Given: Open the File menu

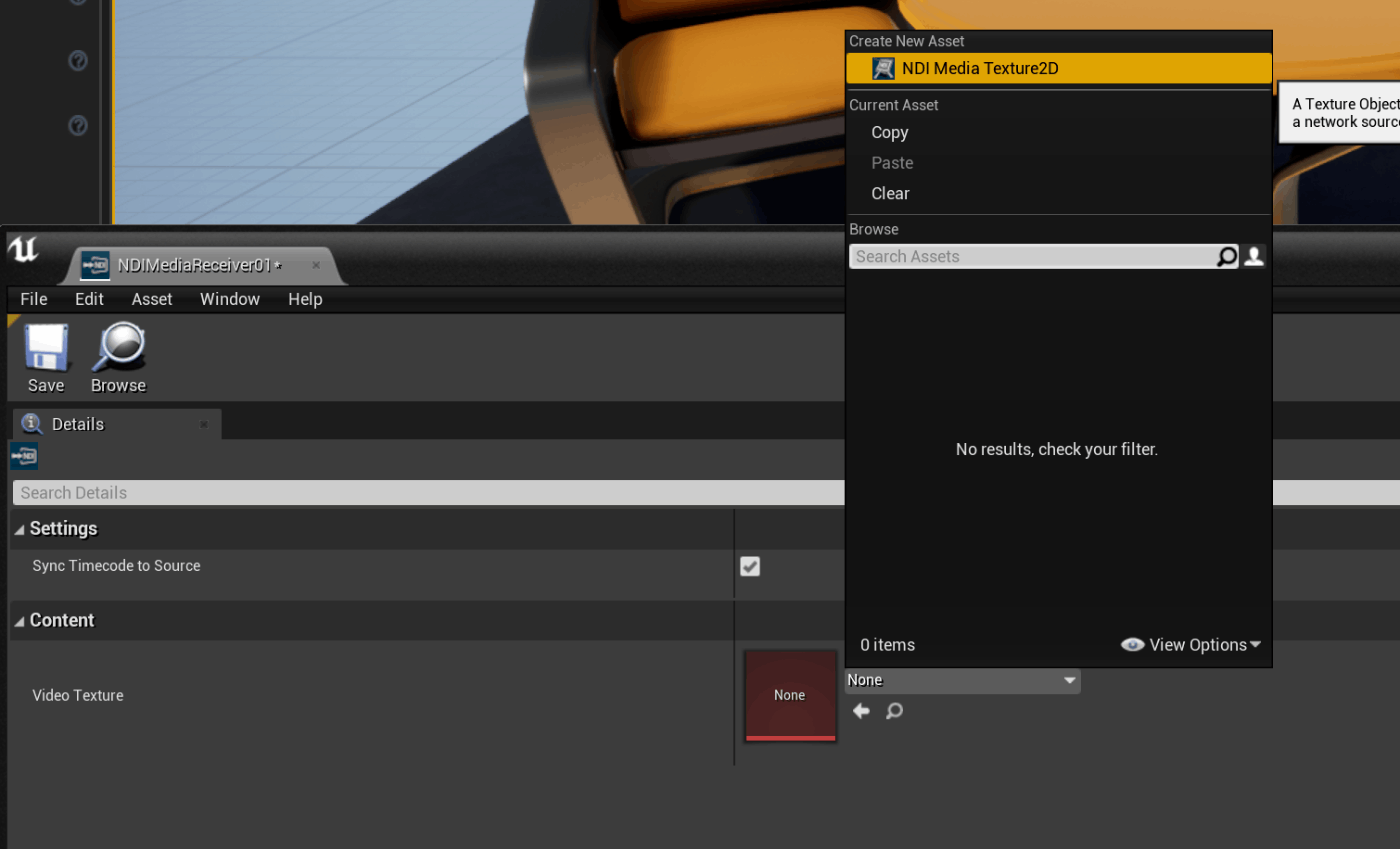Looking at the screenshot, I should pos(34,299).
